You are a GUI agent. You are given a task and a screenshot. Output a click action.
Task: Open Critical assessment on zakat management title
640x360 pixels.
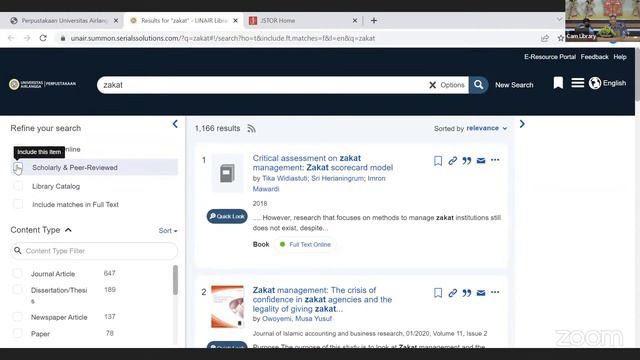(x=322, y=163)
